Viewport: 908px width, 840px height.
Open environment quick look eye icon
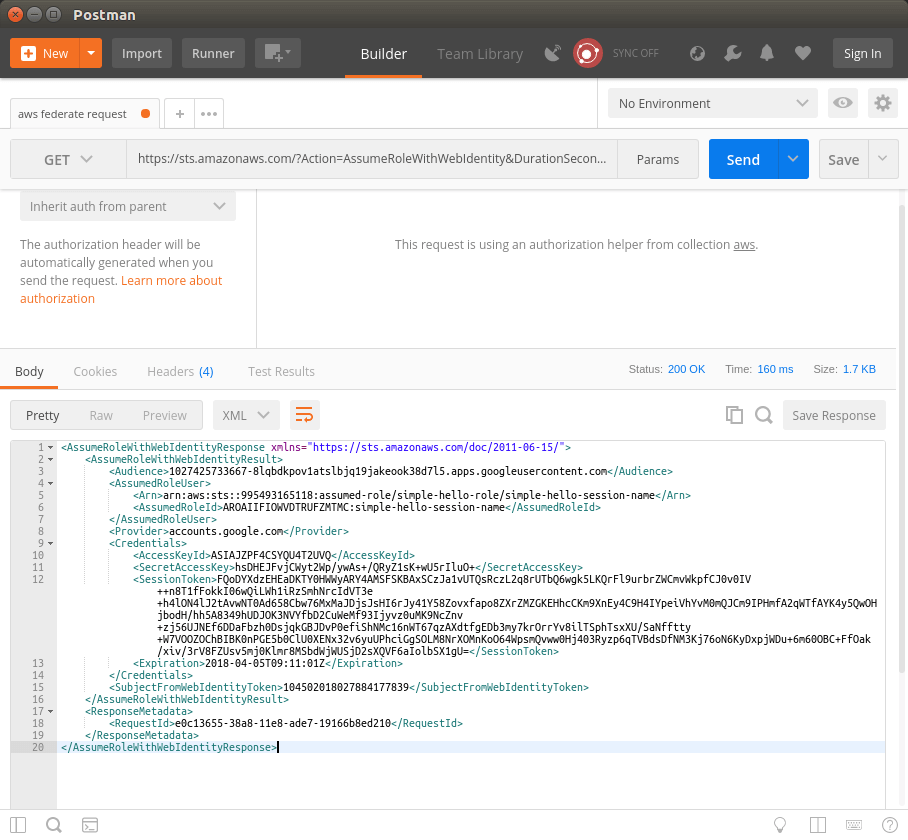pyautogui.click(x=843, y=103)
